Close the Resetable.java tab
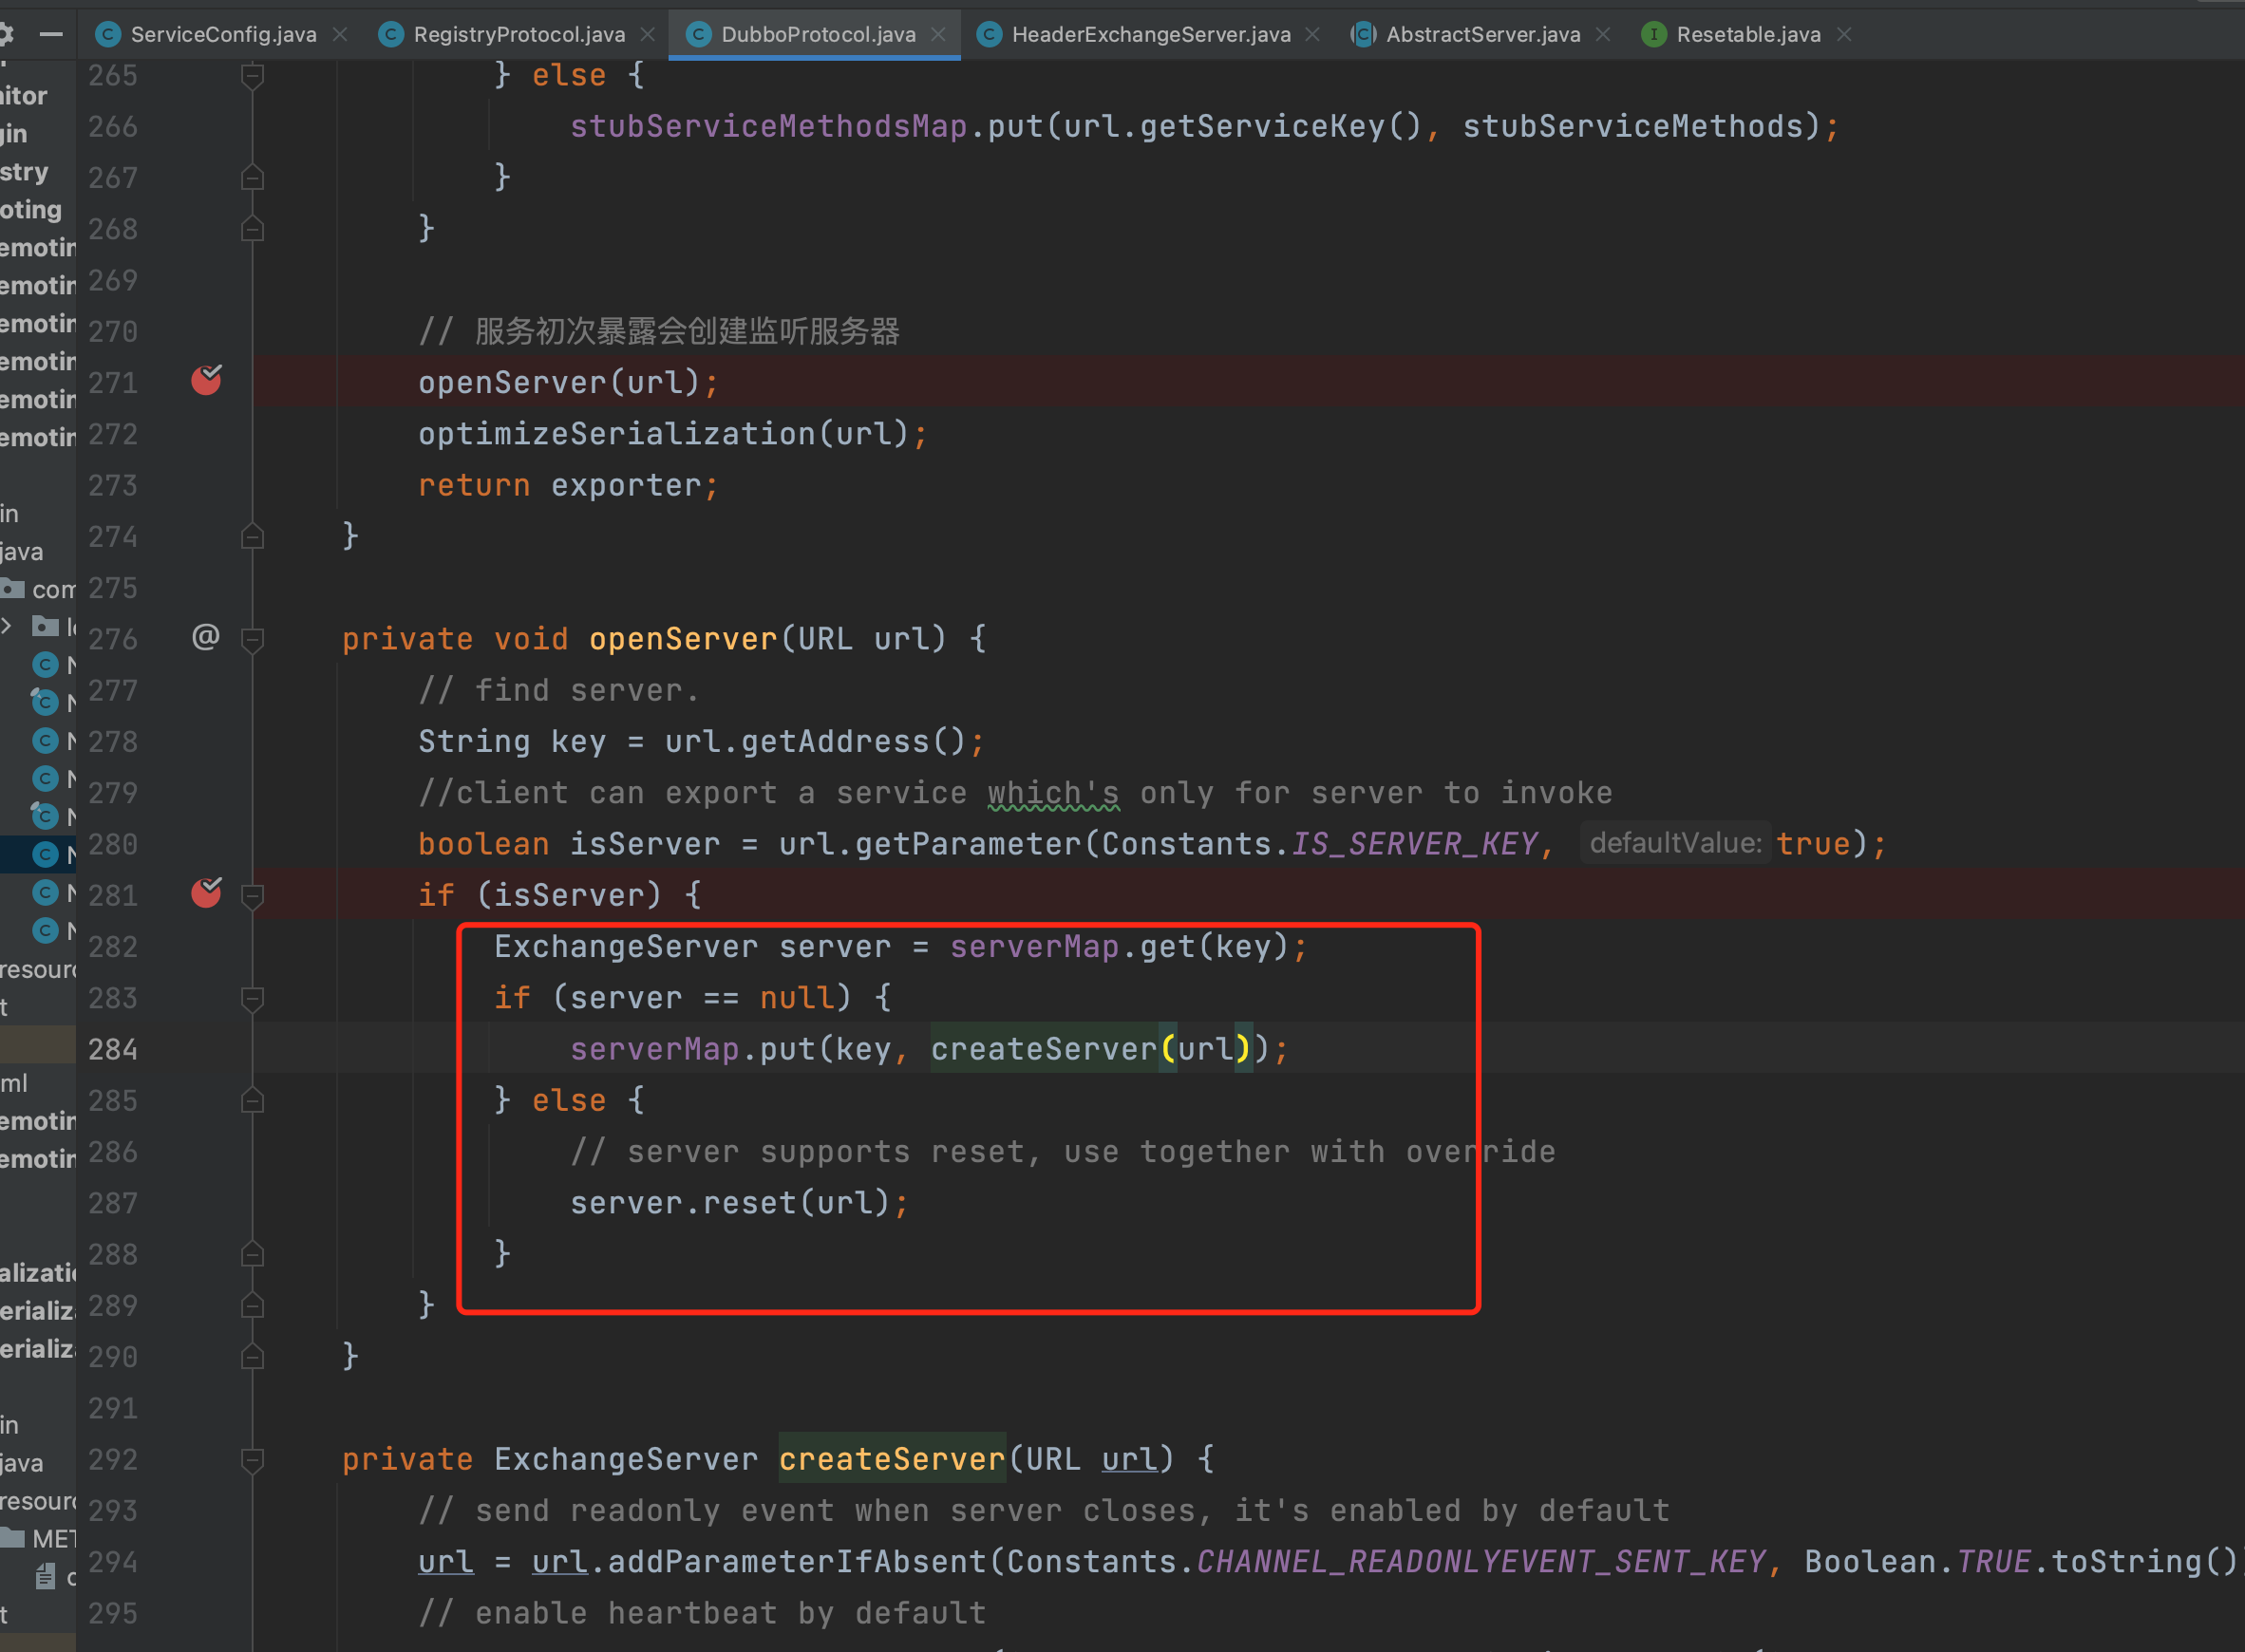The width and height of the screenshot is (2245, 1652). [1844, 34]
